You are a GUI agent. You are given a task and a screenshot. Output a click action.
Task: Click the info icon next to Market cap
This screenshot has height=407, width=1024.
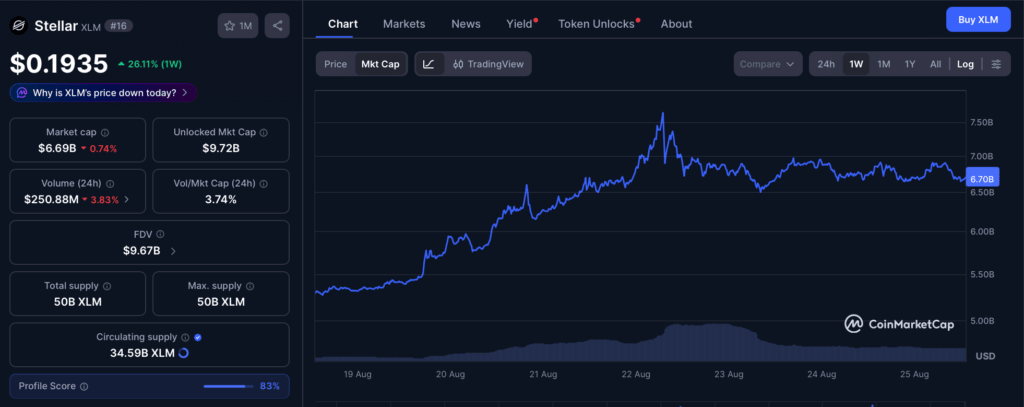pyautogui.click(x=104, y=133)
